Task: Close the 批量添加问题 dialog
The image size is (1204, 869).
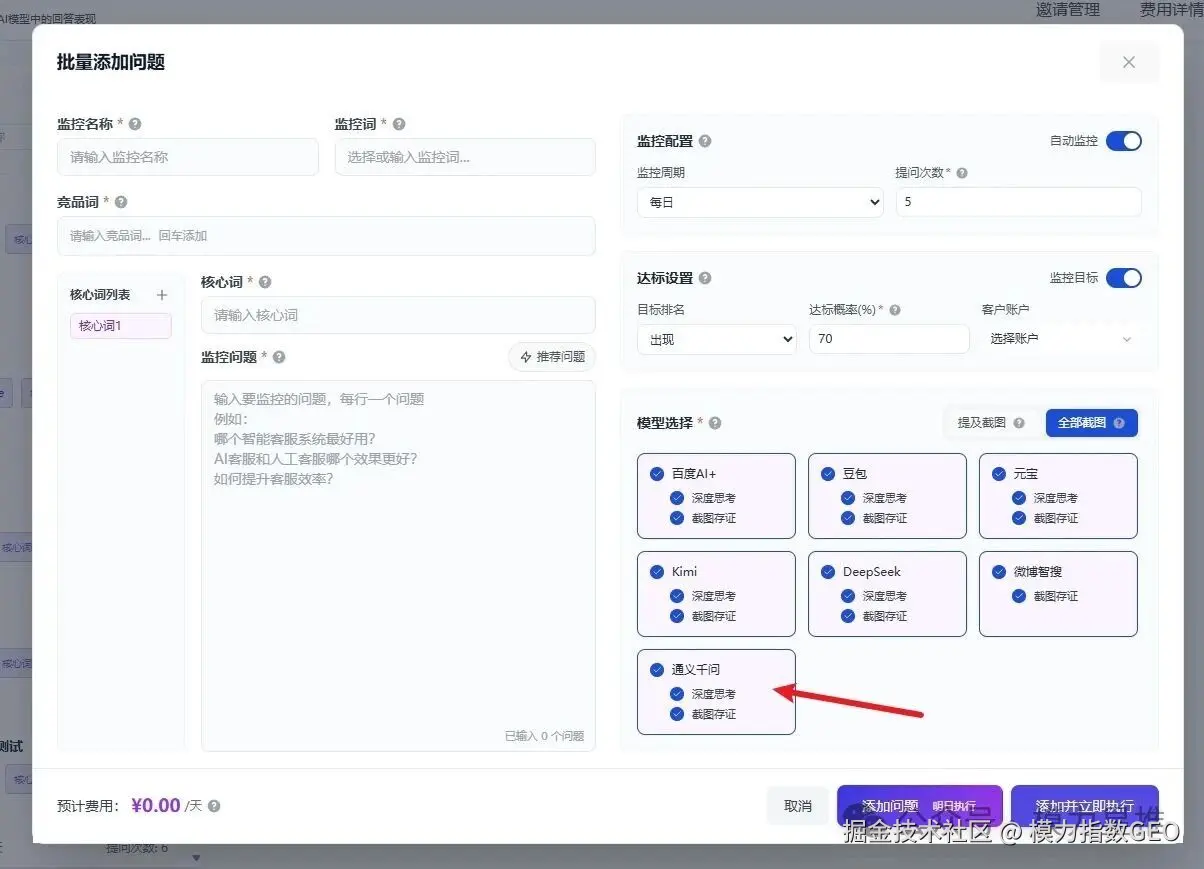Action: (1129, 62)
